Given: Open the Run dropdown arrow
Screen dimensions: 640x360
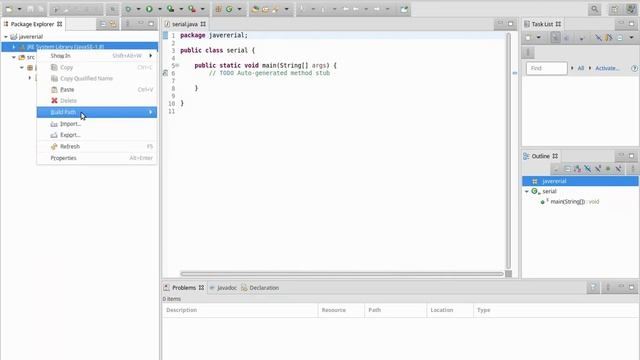Looking at the screenshot, I should point(160,9).
